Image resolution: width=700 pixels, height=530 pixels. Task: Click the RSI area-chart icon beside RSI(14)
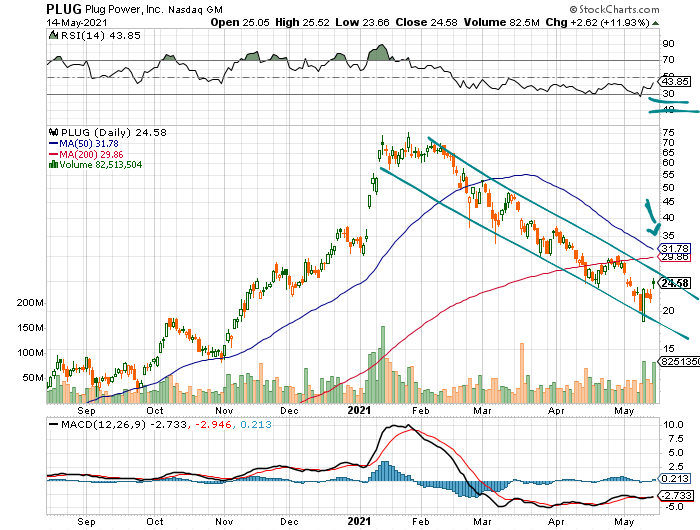[53, 35]
